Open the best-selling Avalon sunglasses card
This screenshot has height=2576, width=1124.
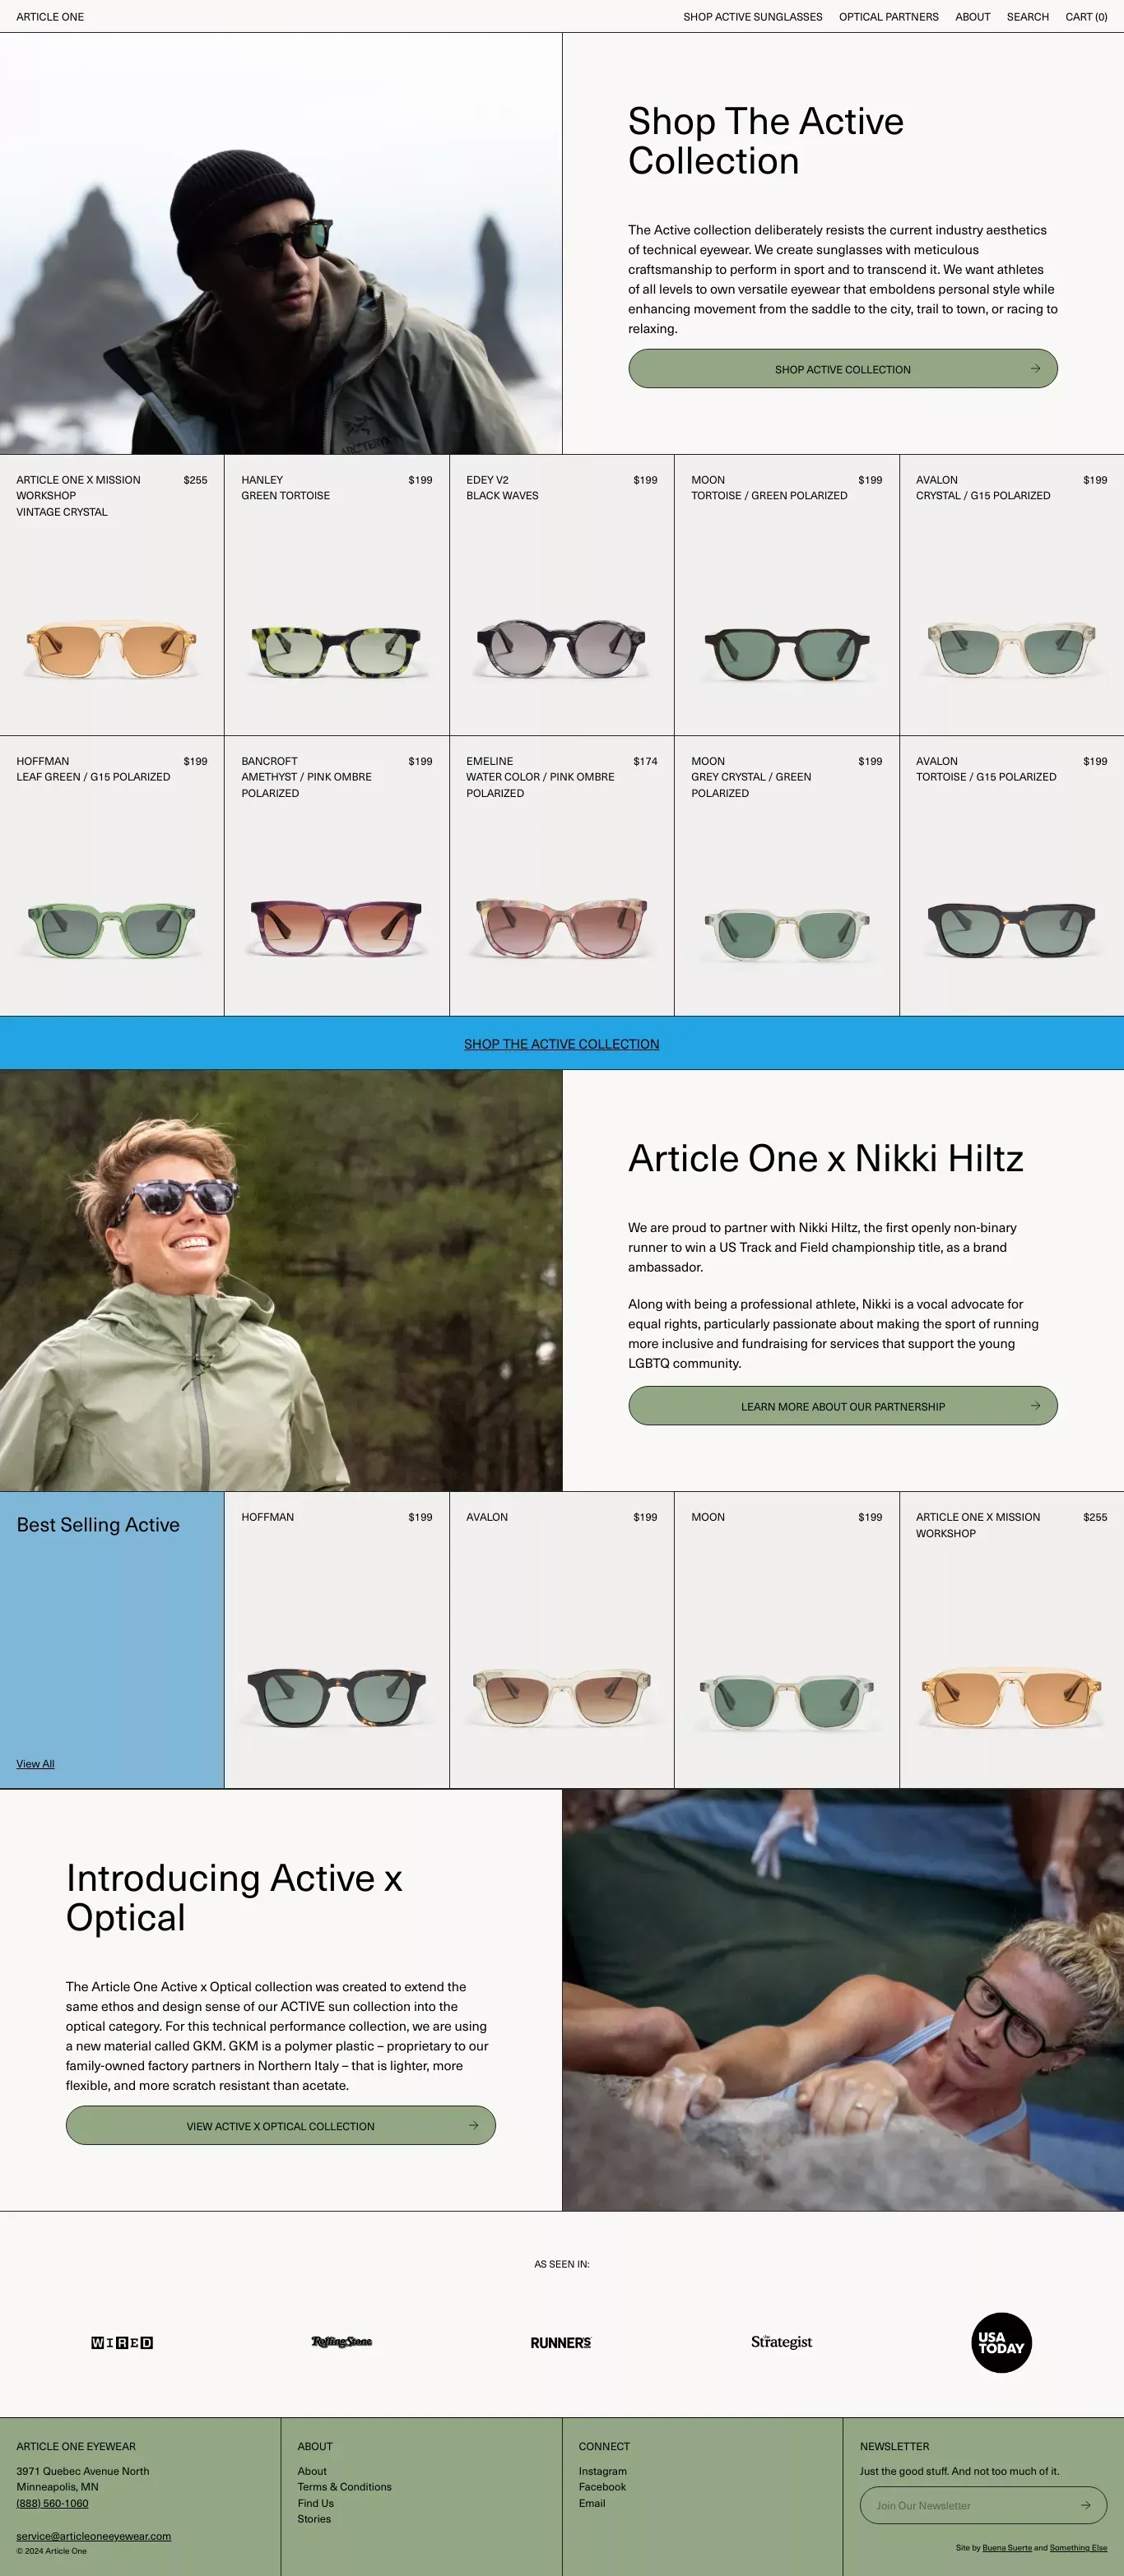pyautogui.click(x=562, y=1640)
